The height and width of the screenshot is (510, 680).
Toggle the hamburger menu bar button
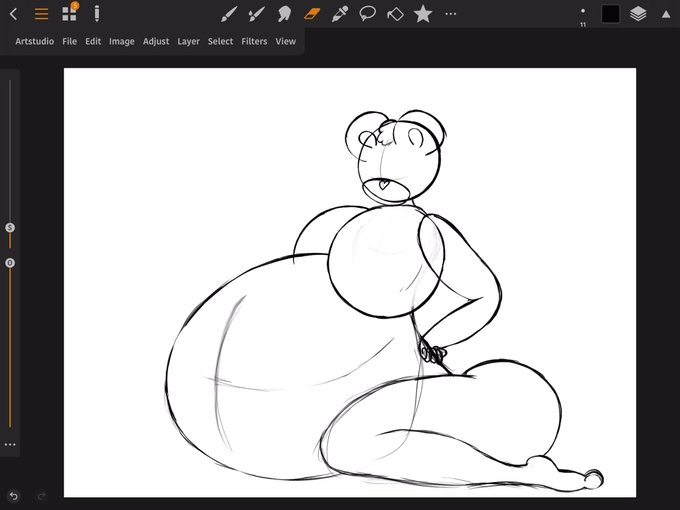41,14
